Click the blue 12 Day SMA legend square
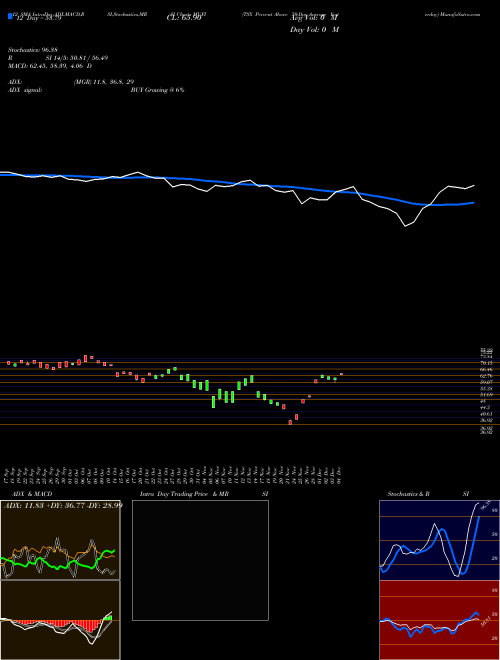Image resolution: width=500 pixels, height=660 pixels. coord(10,17)
